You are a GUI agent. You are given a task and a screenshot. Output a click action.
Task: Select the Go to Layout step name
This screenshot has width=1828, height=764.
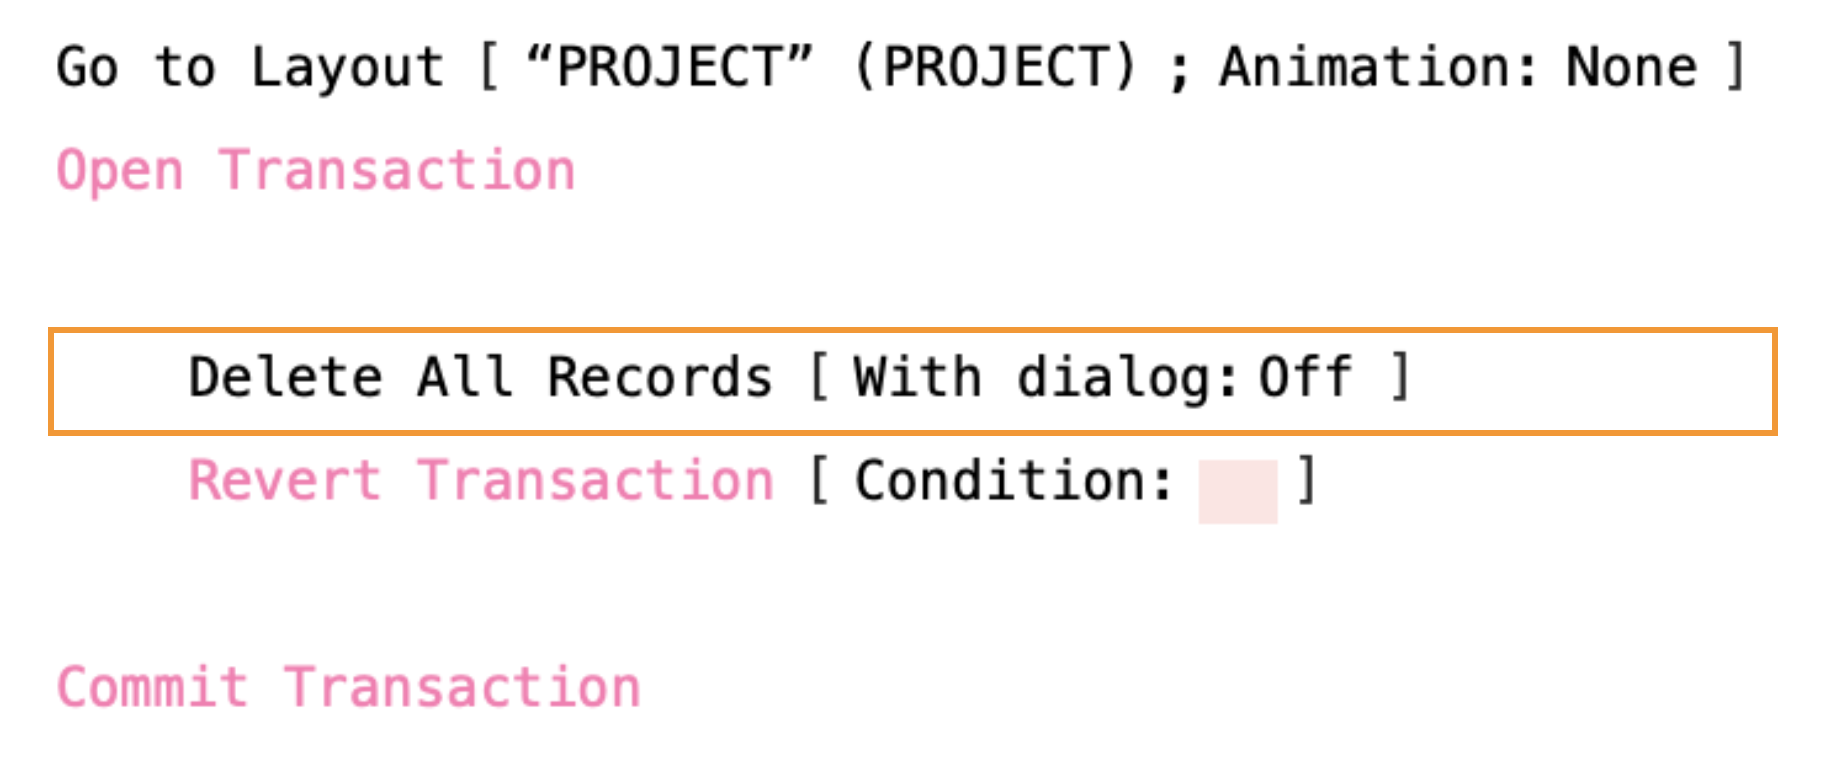tap(250, 68)
